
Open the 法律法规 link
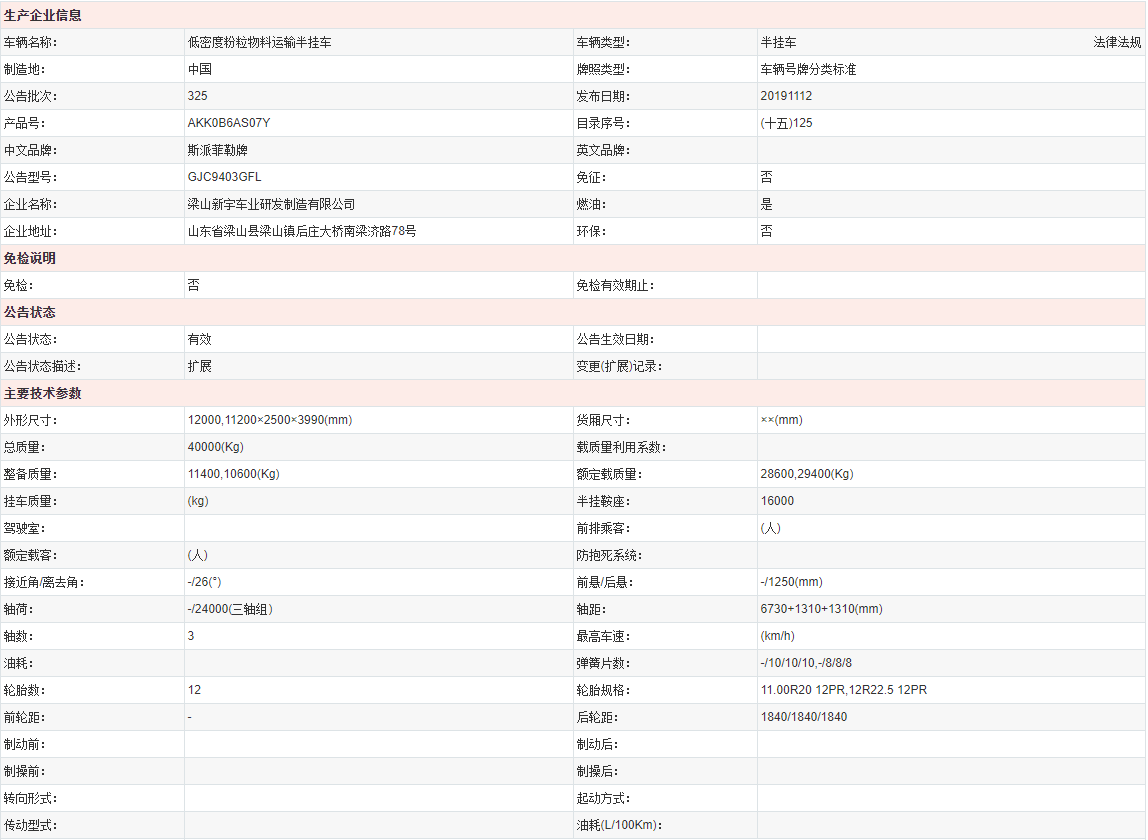click(1116, 42)
